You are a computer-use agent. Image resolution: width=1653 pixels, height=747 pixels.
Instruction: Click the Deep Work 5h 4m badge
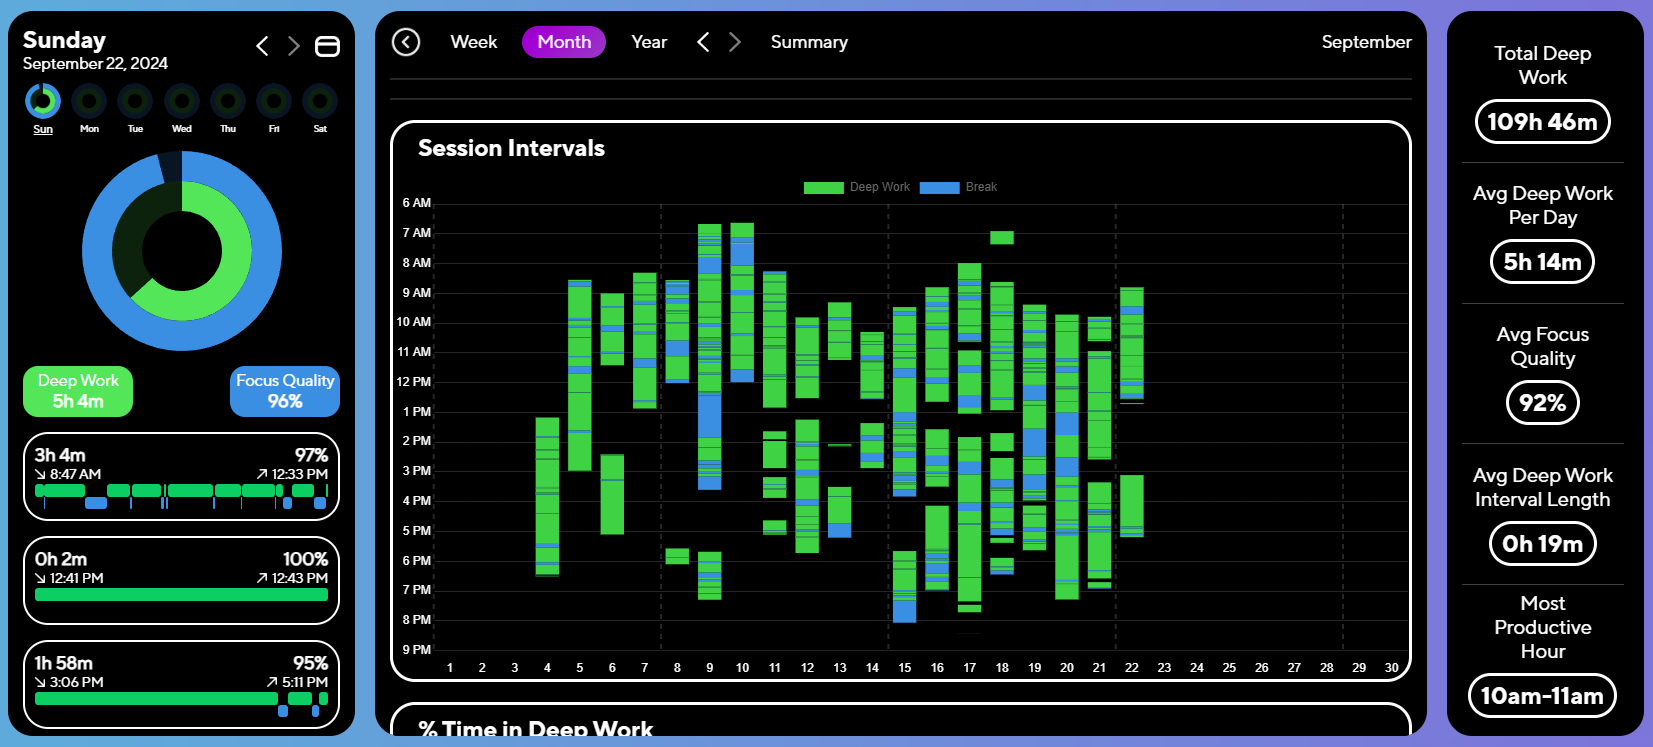78,391
